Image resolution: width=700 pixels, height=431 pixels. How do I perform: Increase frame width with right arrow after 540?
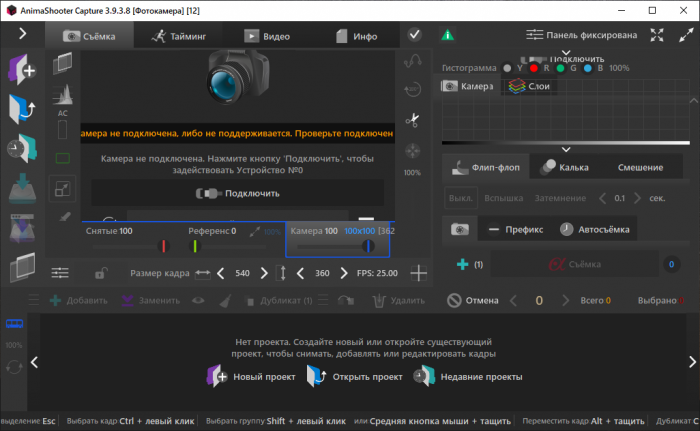coord(264,272)
